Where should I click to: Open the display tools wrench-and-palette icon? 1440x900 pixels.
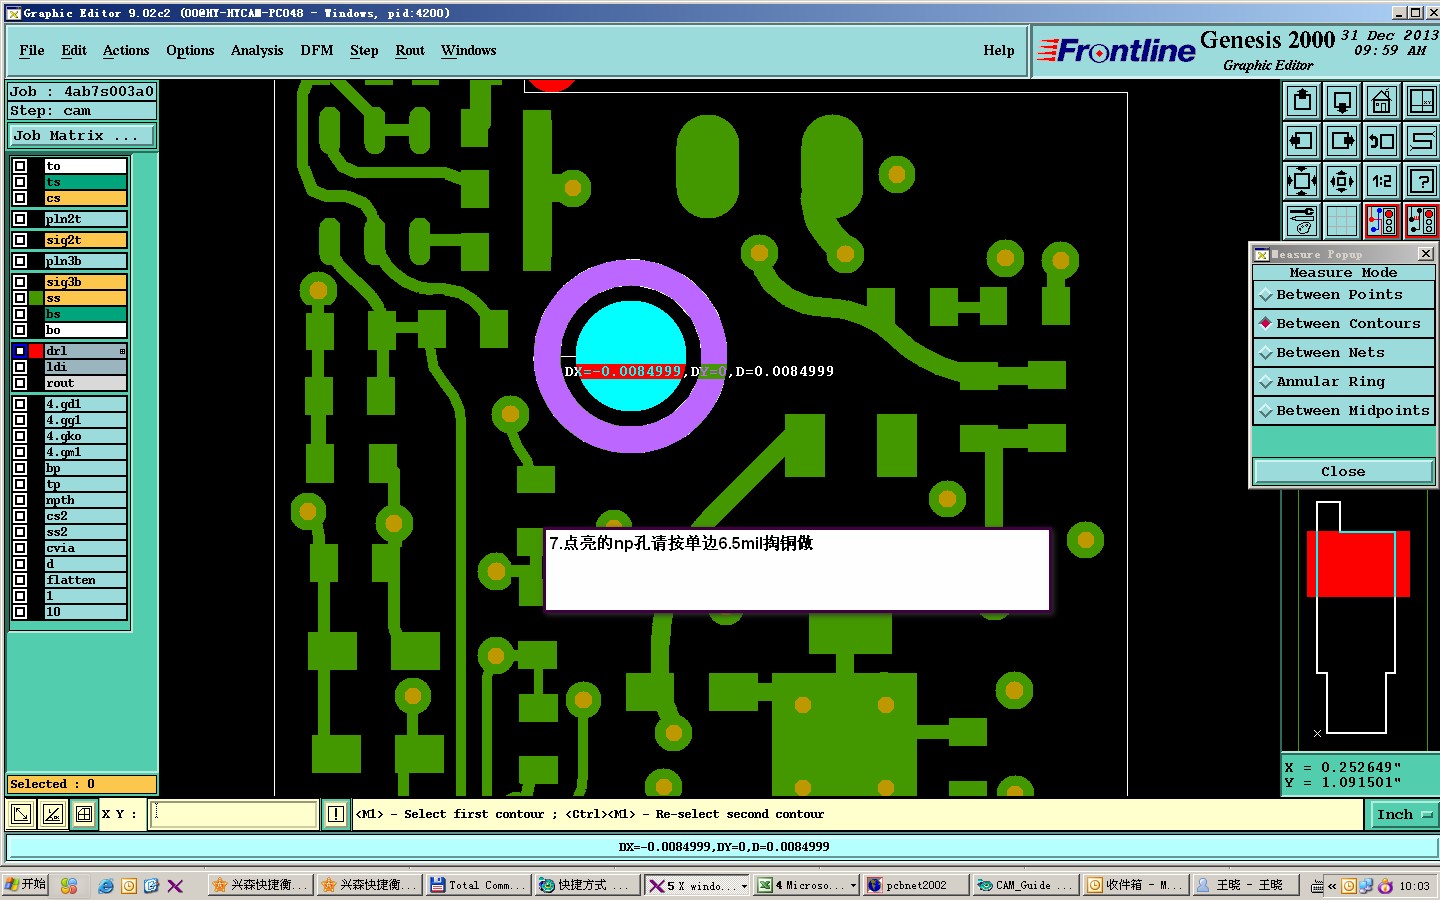pyautogui.click(x=1302, y=221)
